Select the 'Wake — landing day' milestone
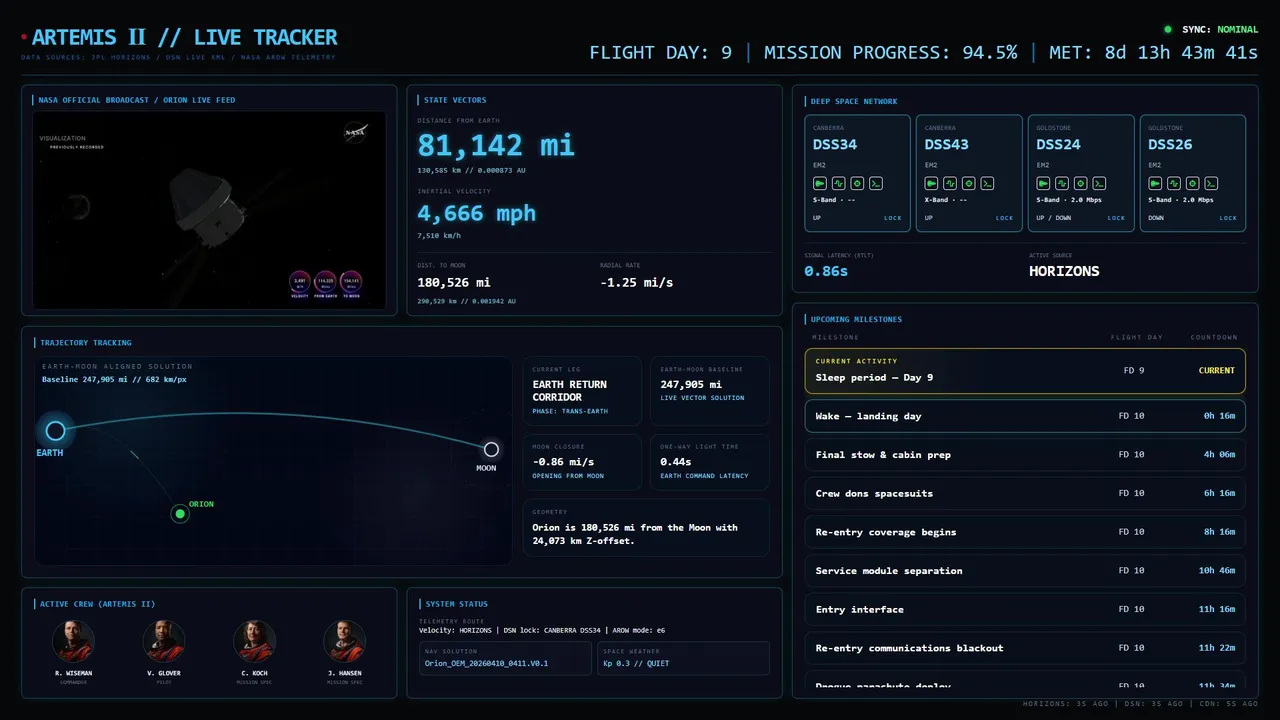This screenshot has width=1280, height=720. click(1025, 416)
